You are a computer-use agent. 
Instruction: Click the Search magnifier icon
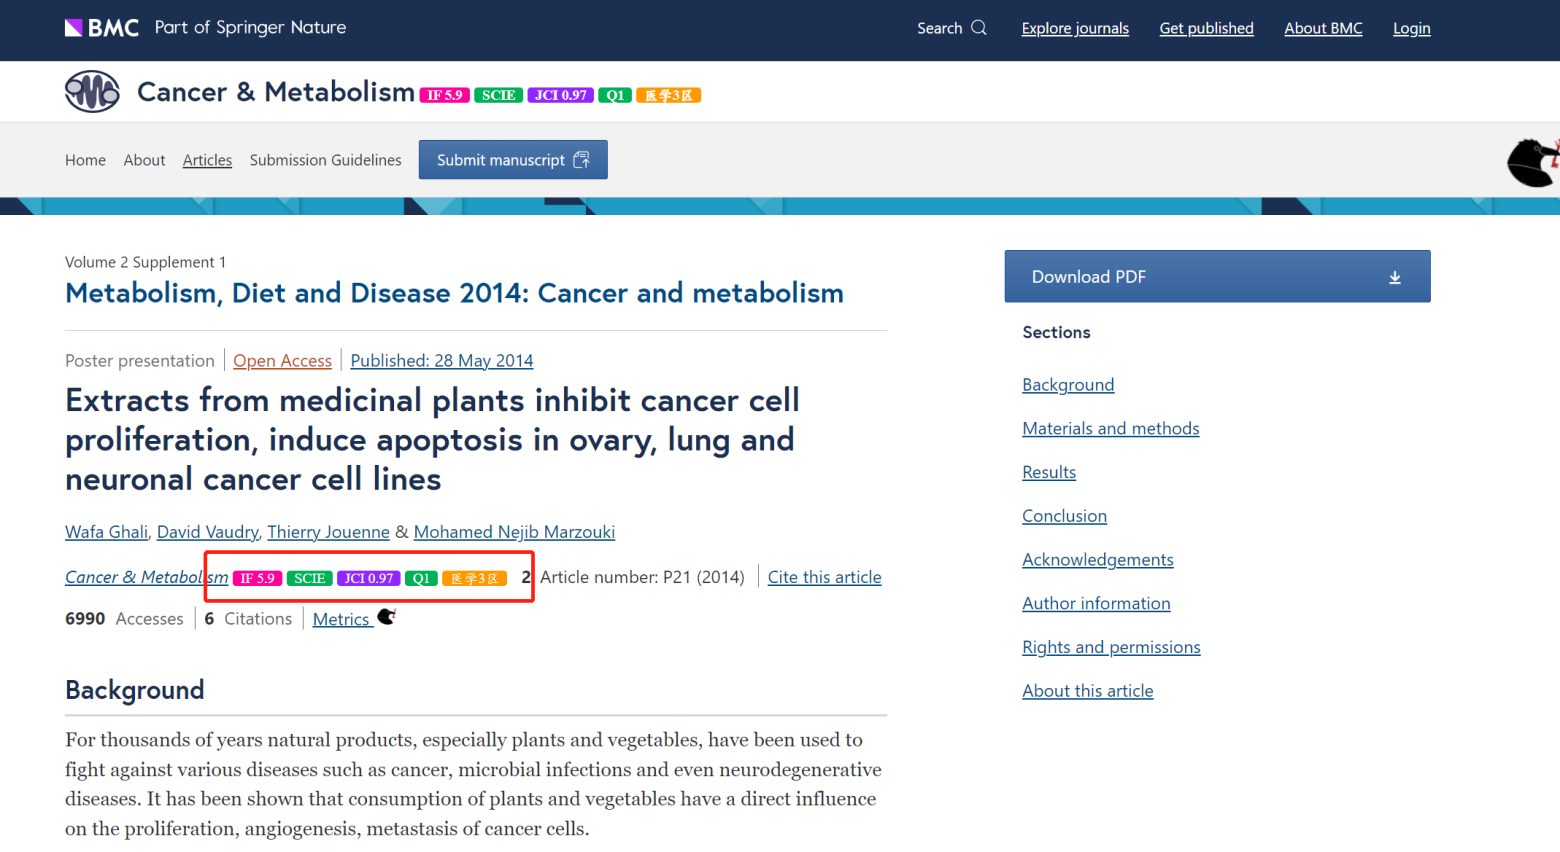click(x=979, y=28)
